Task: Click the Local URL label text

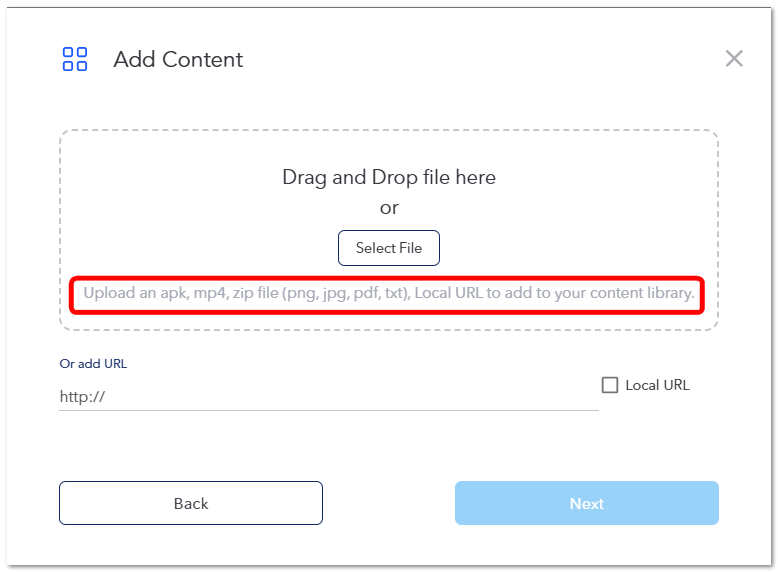Action: [657, 385]
